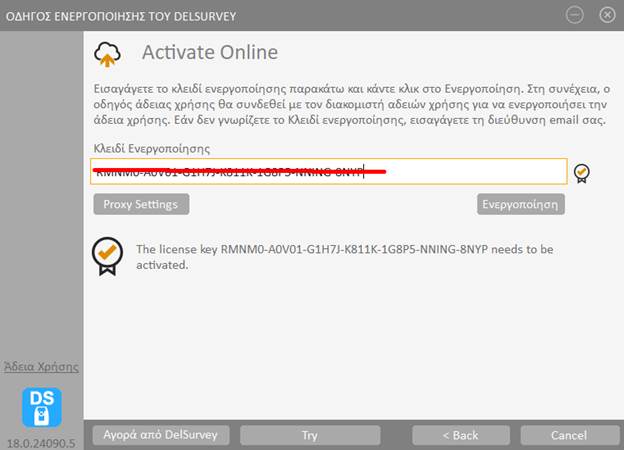624x450 pixels.
Task: Open Proxy Settings
Action: 141,204
